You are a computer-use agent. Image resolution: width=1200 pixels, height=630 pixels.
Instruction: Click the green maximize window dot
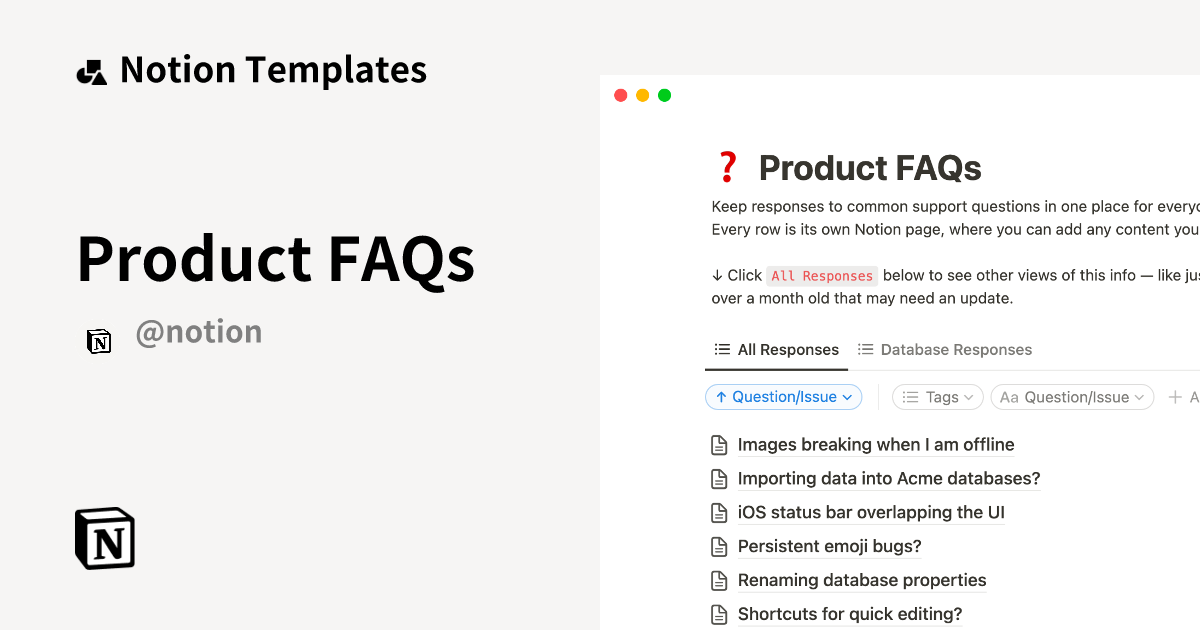[x=665, y=96]
